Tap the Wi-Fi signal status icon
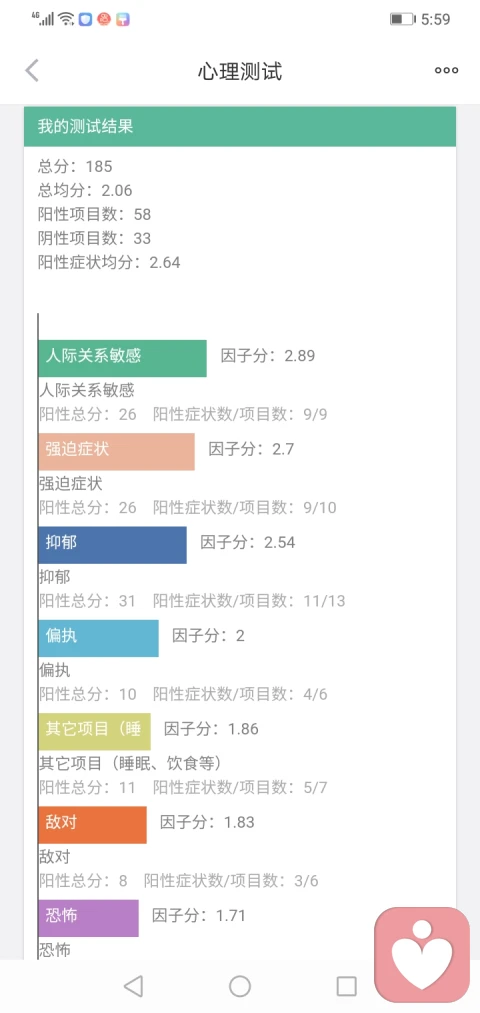 tap(66, 19)
